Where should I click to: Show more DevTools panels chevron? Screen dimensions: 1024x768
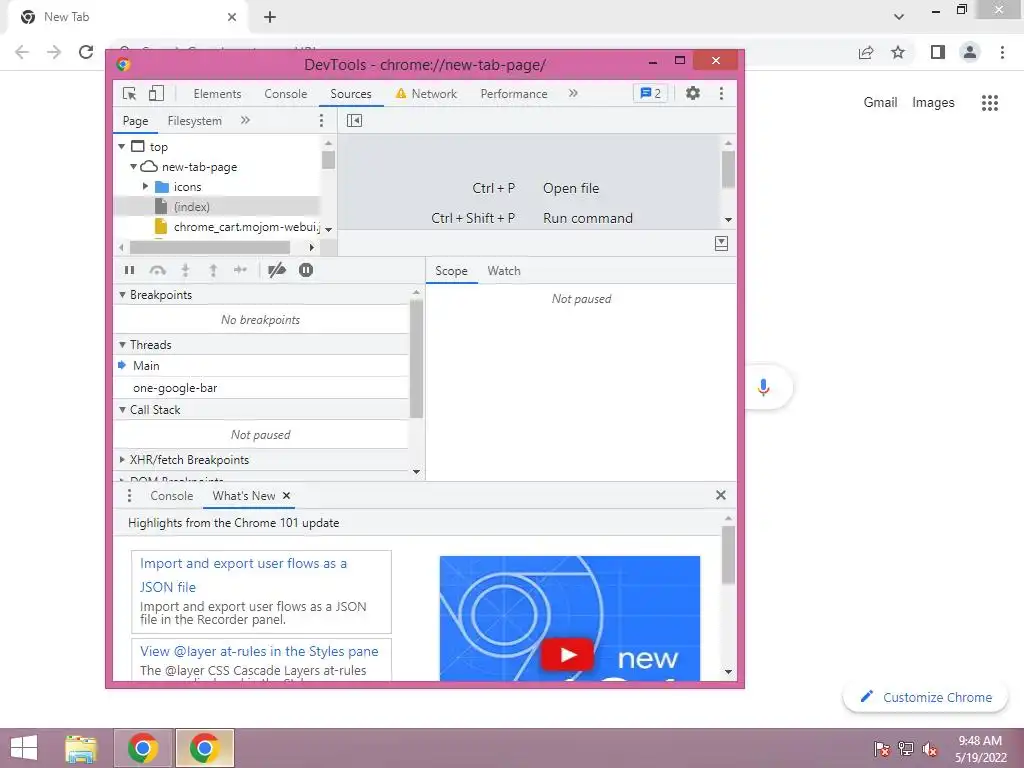[x=573, y=93]
